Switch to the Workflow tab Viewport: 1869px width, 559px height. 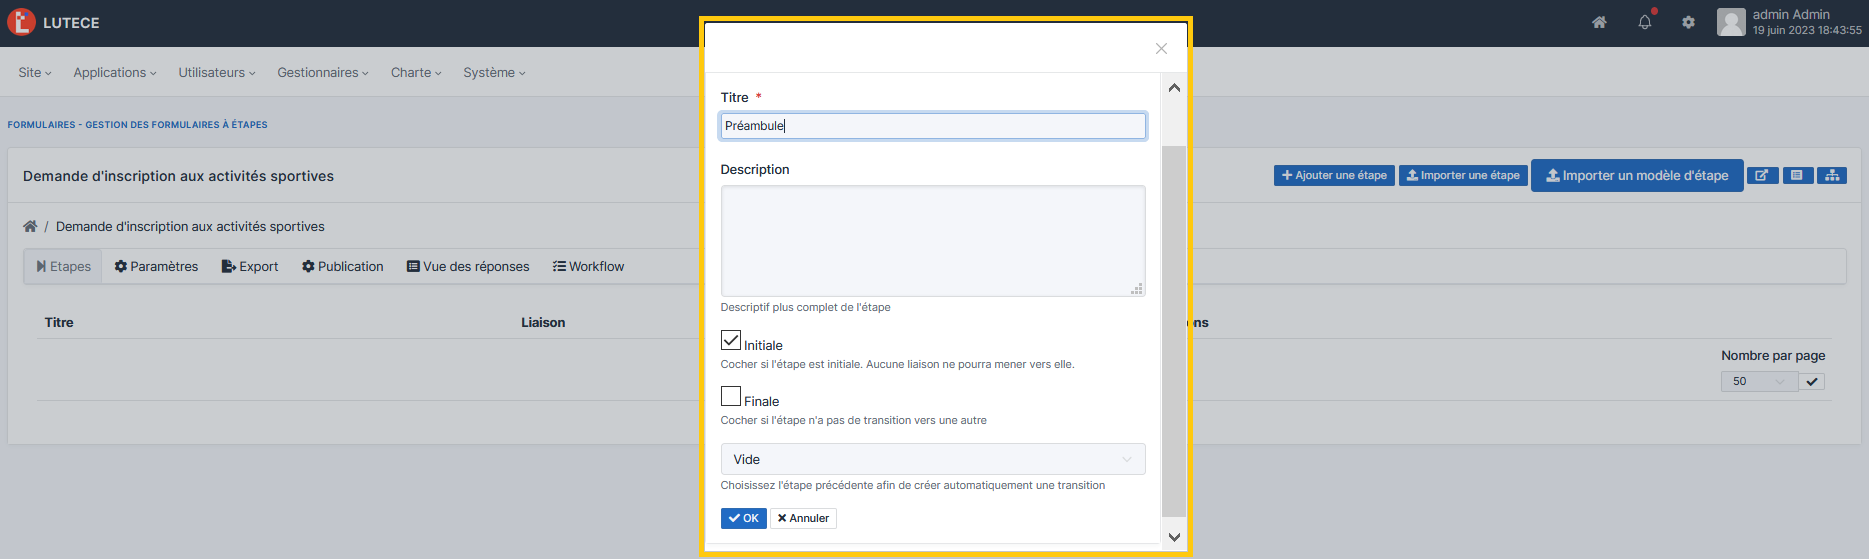pyautogui.click(x=588, y=267)
